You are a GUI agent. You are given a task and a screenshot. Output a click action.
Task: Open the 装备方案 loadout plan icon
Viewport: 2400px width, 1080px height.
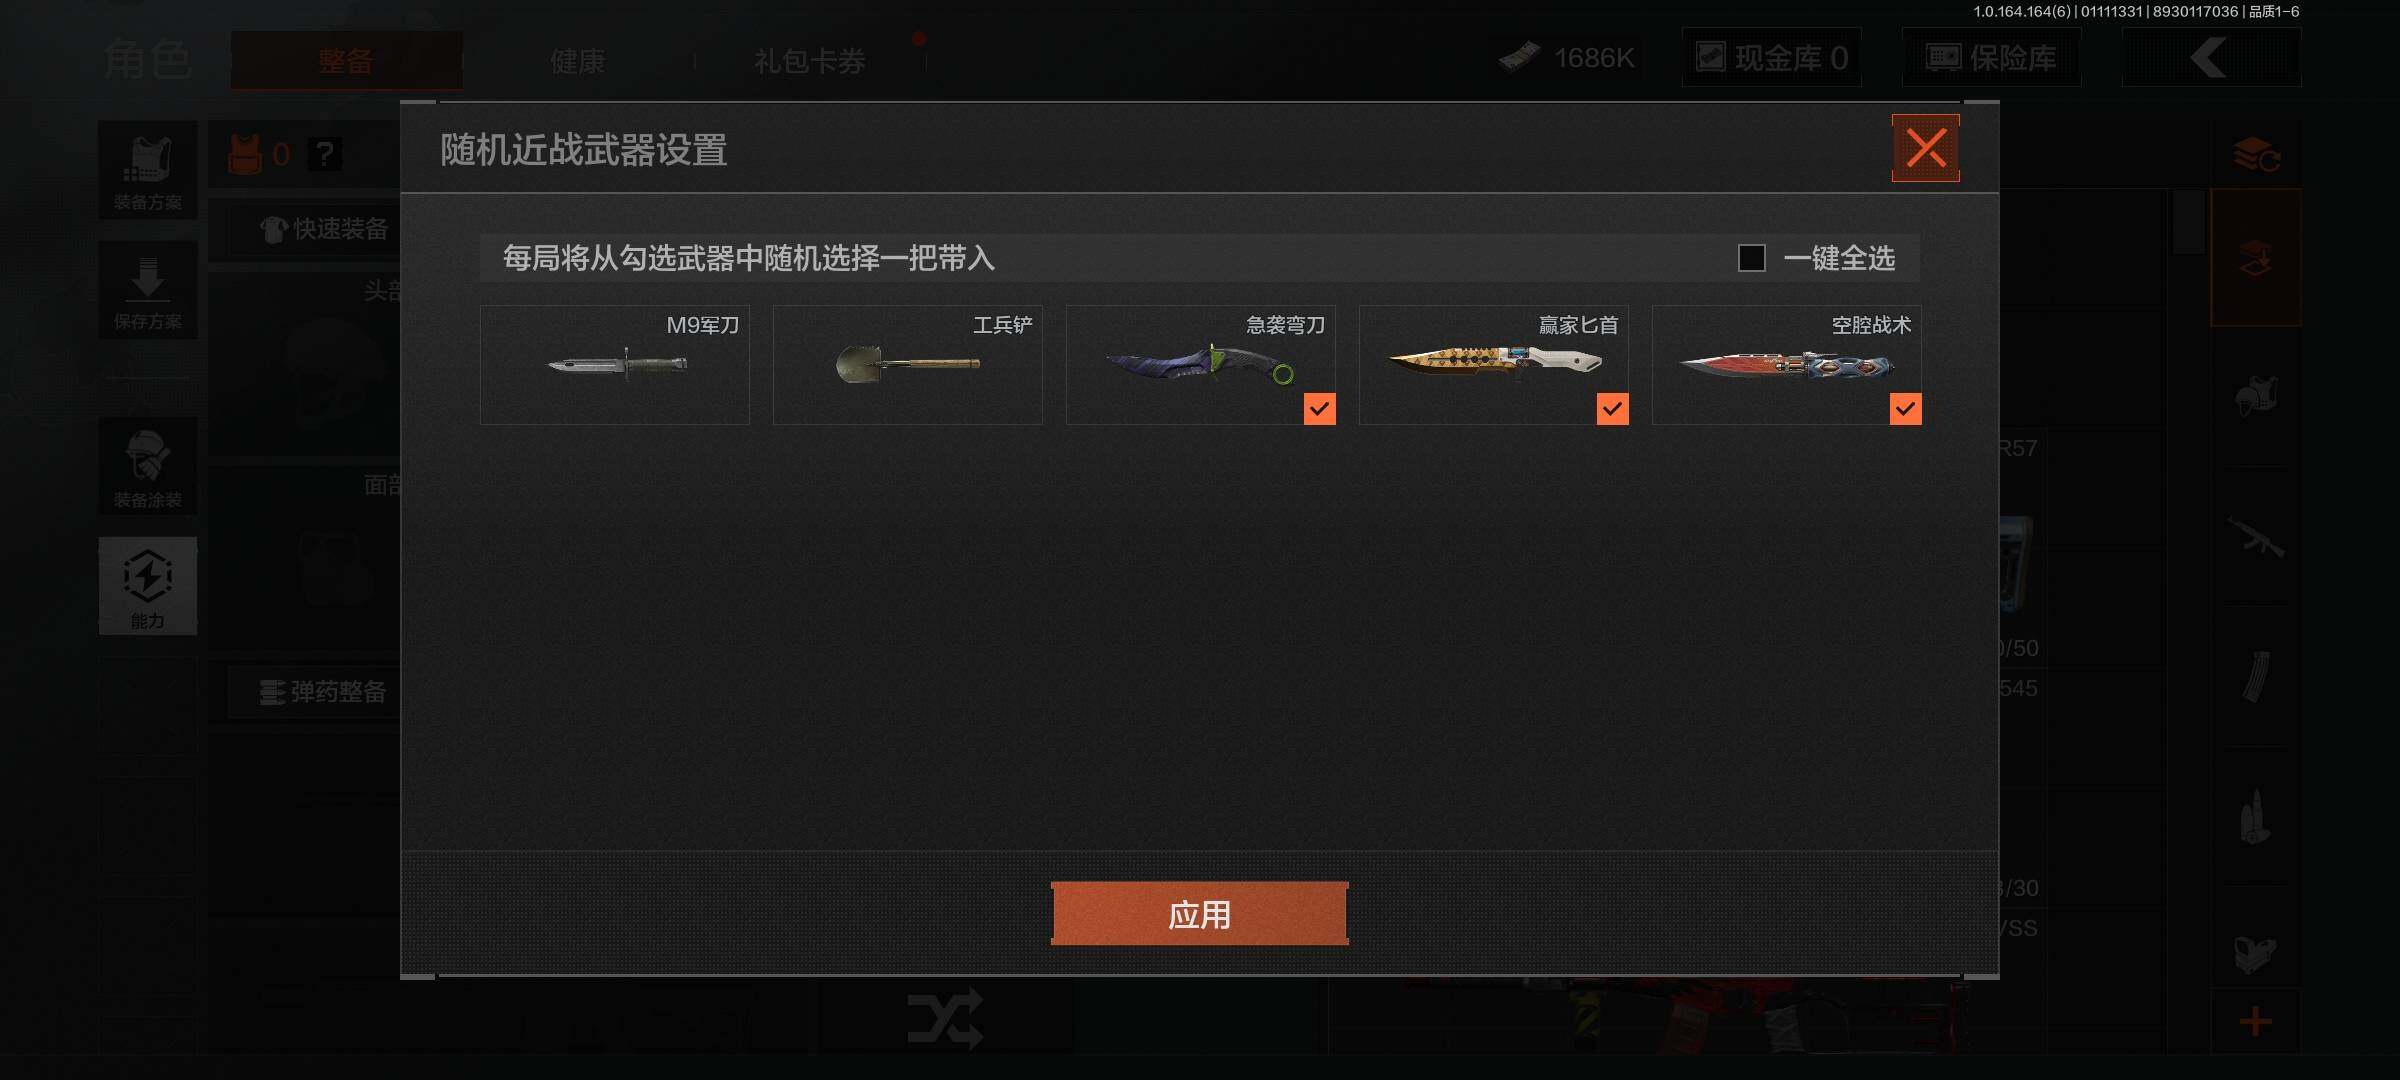click(x=148, y=170)
